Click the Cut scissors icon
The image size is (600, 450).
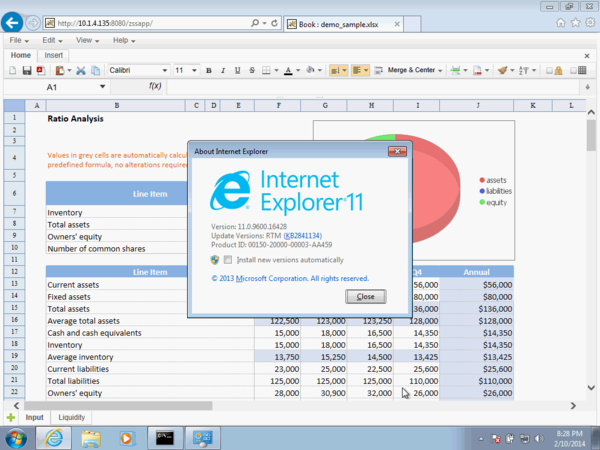[x=81, y=70]
